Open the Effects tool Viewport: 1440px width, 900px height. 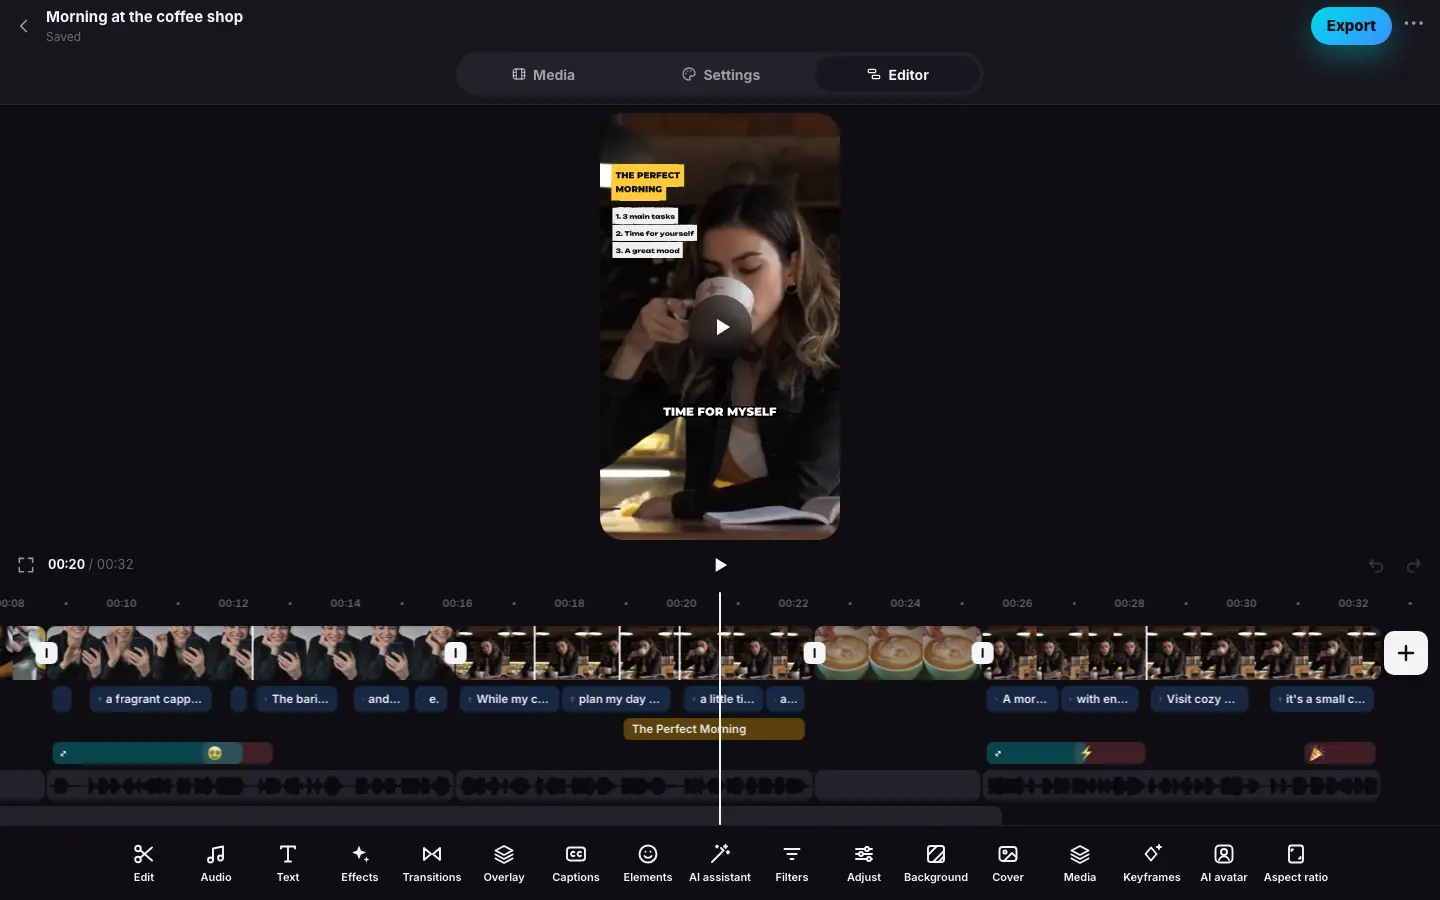point(360,863)
